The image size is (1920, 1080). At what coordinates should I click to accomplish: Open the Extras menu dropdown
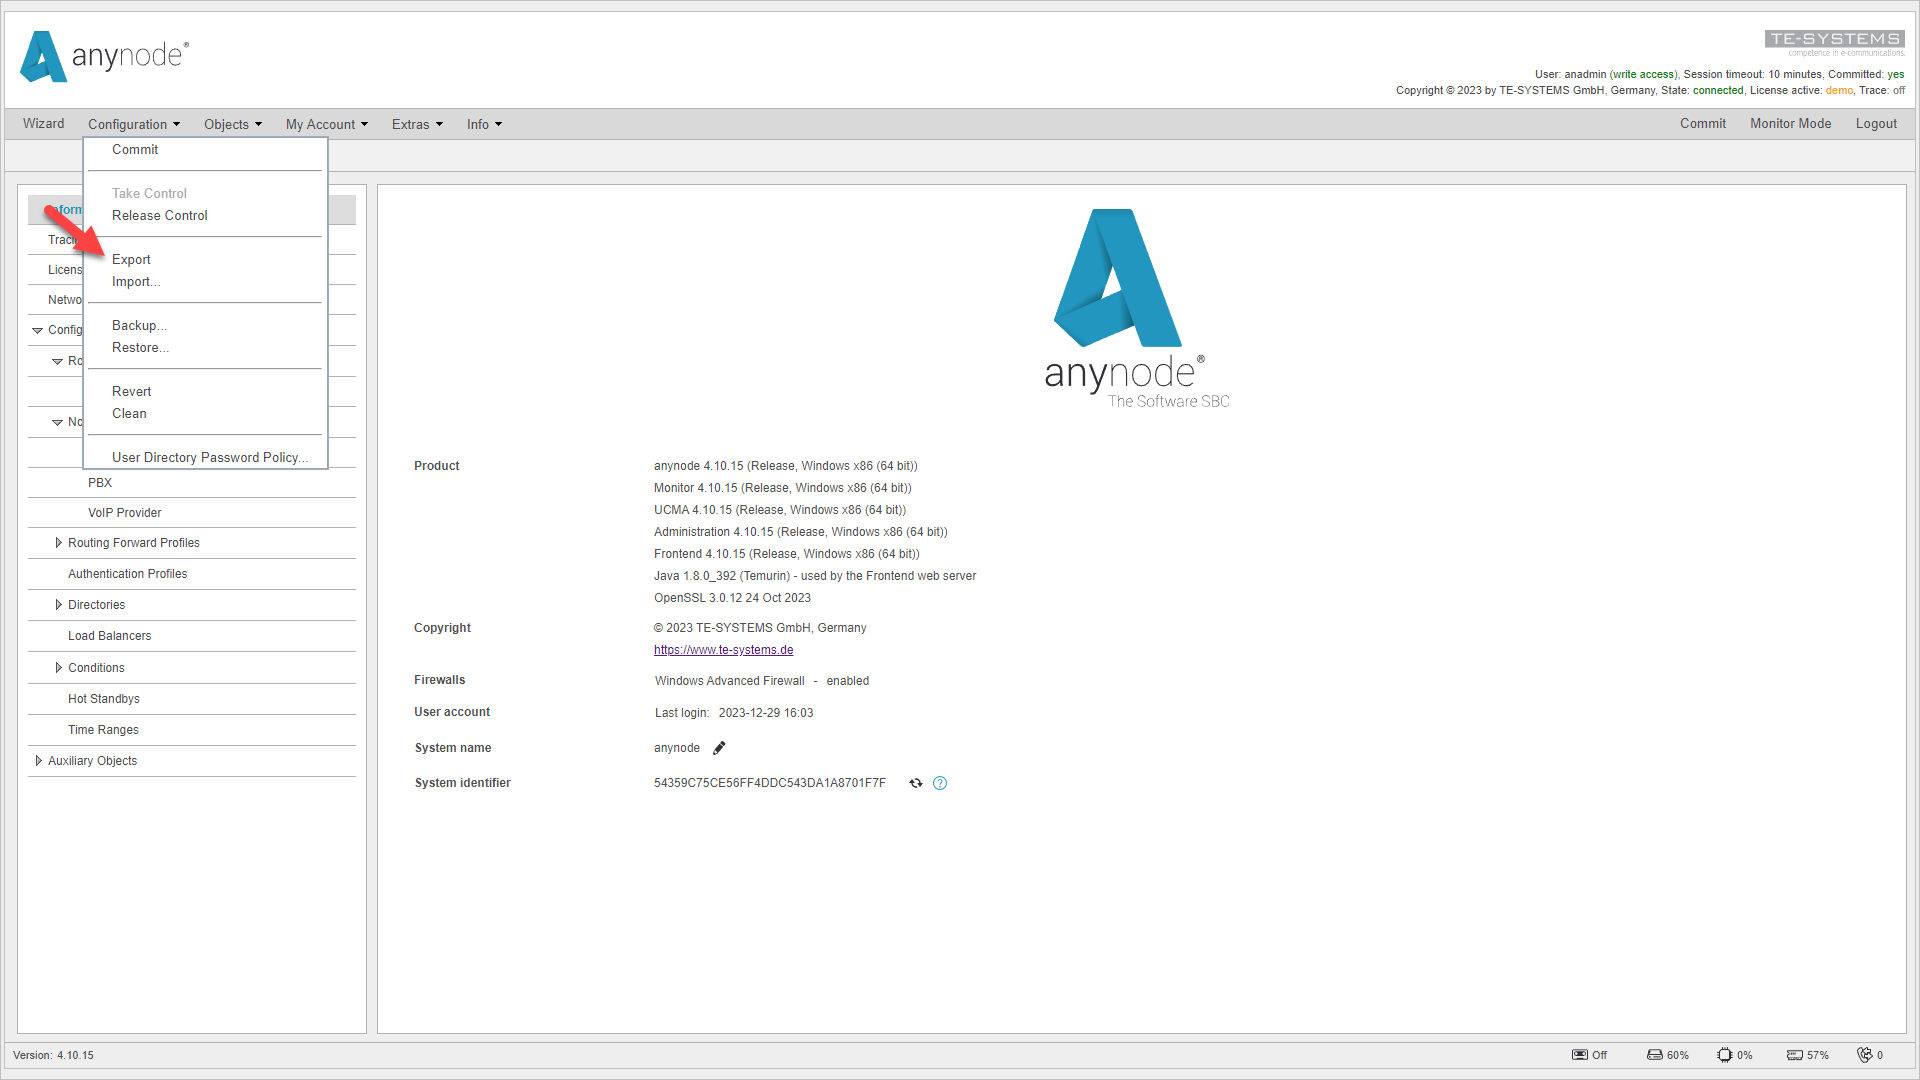417,124
